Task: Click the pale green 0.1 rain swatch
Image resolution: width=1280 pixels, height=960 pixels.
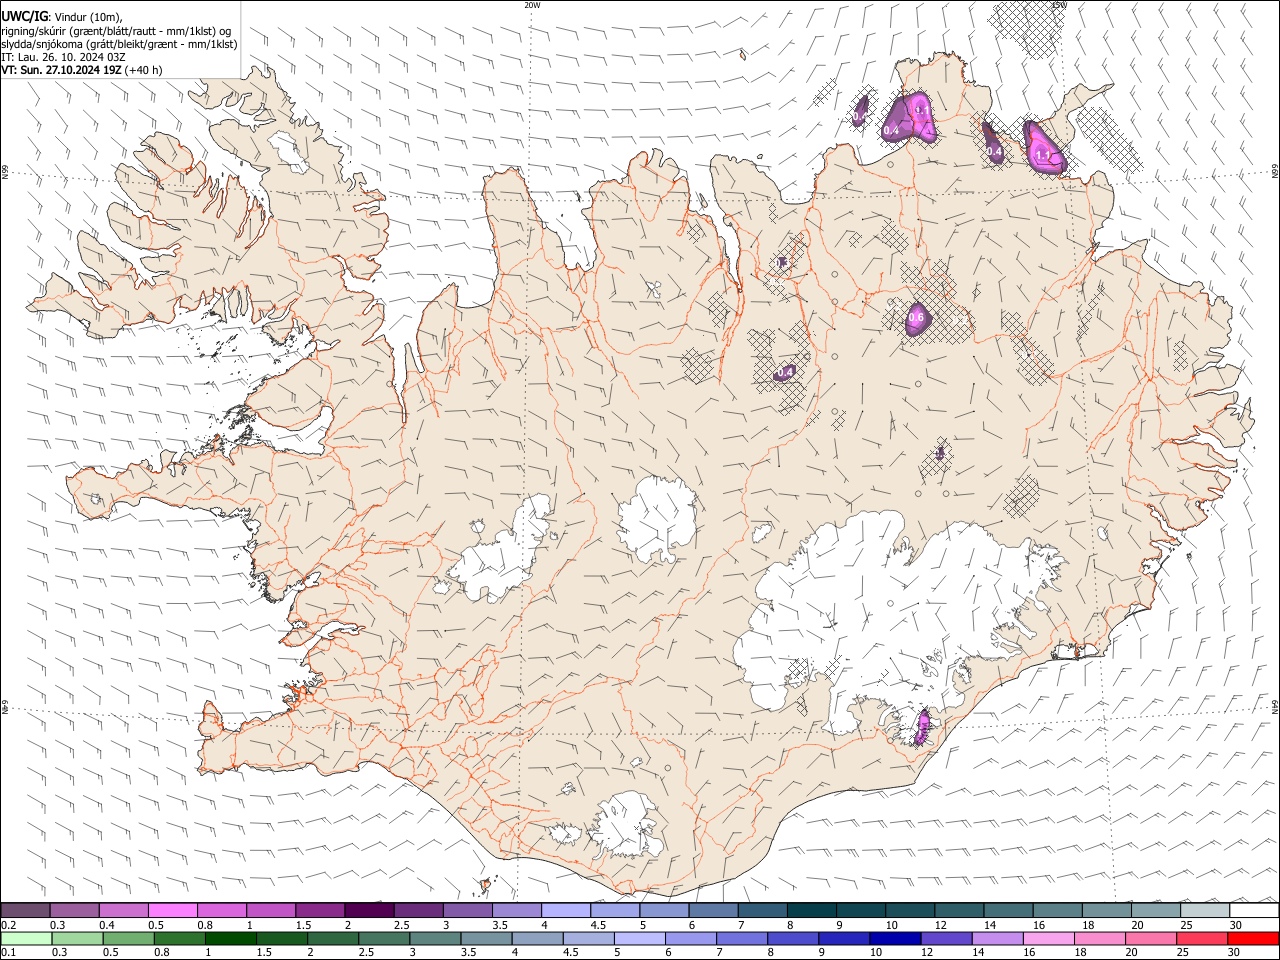Action: tap(25, 938)
